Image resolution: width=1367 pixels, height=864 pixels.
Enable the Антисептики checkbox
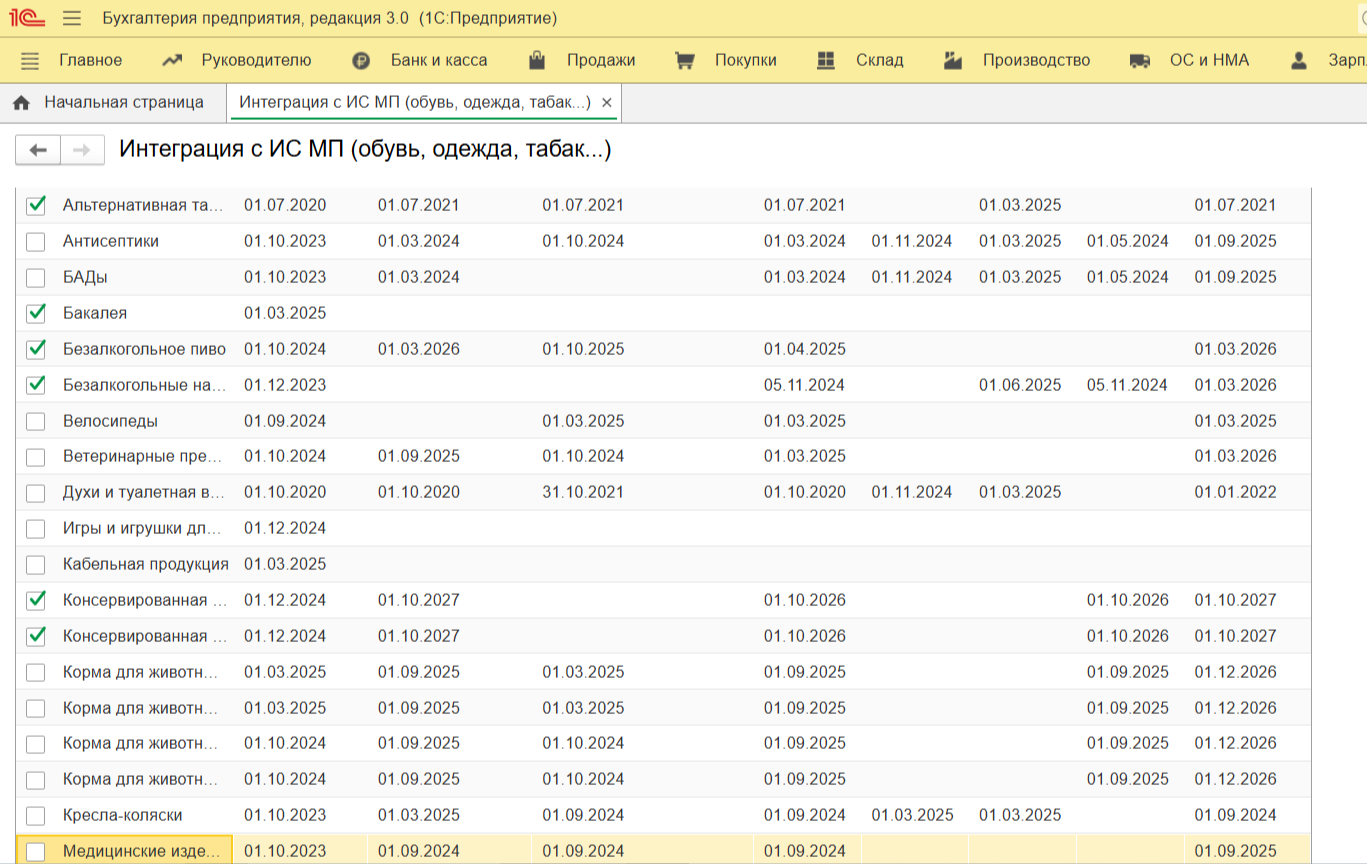click(x=36, y=241)
